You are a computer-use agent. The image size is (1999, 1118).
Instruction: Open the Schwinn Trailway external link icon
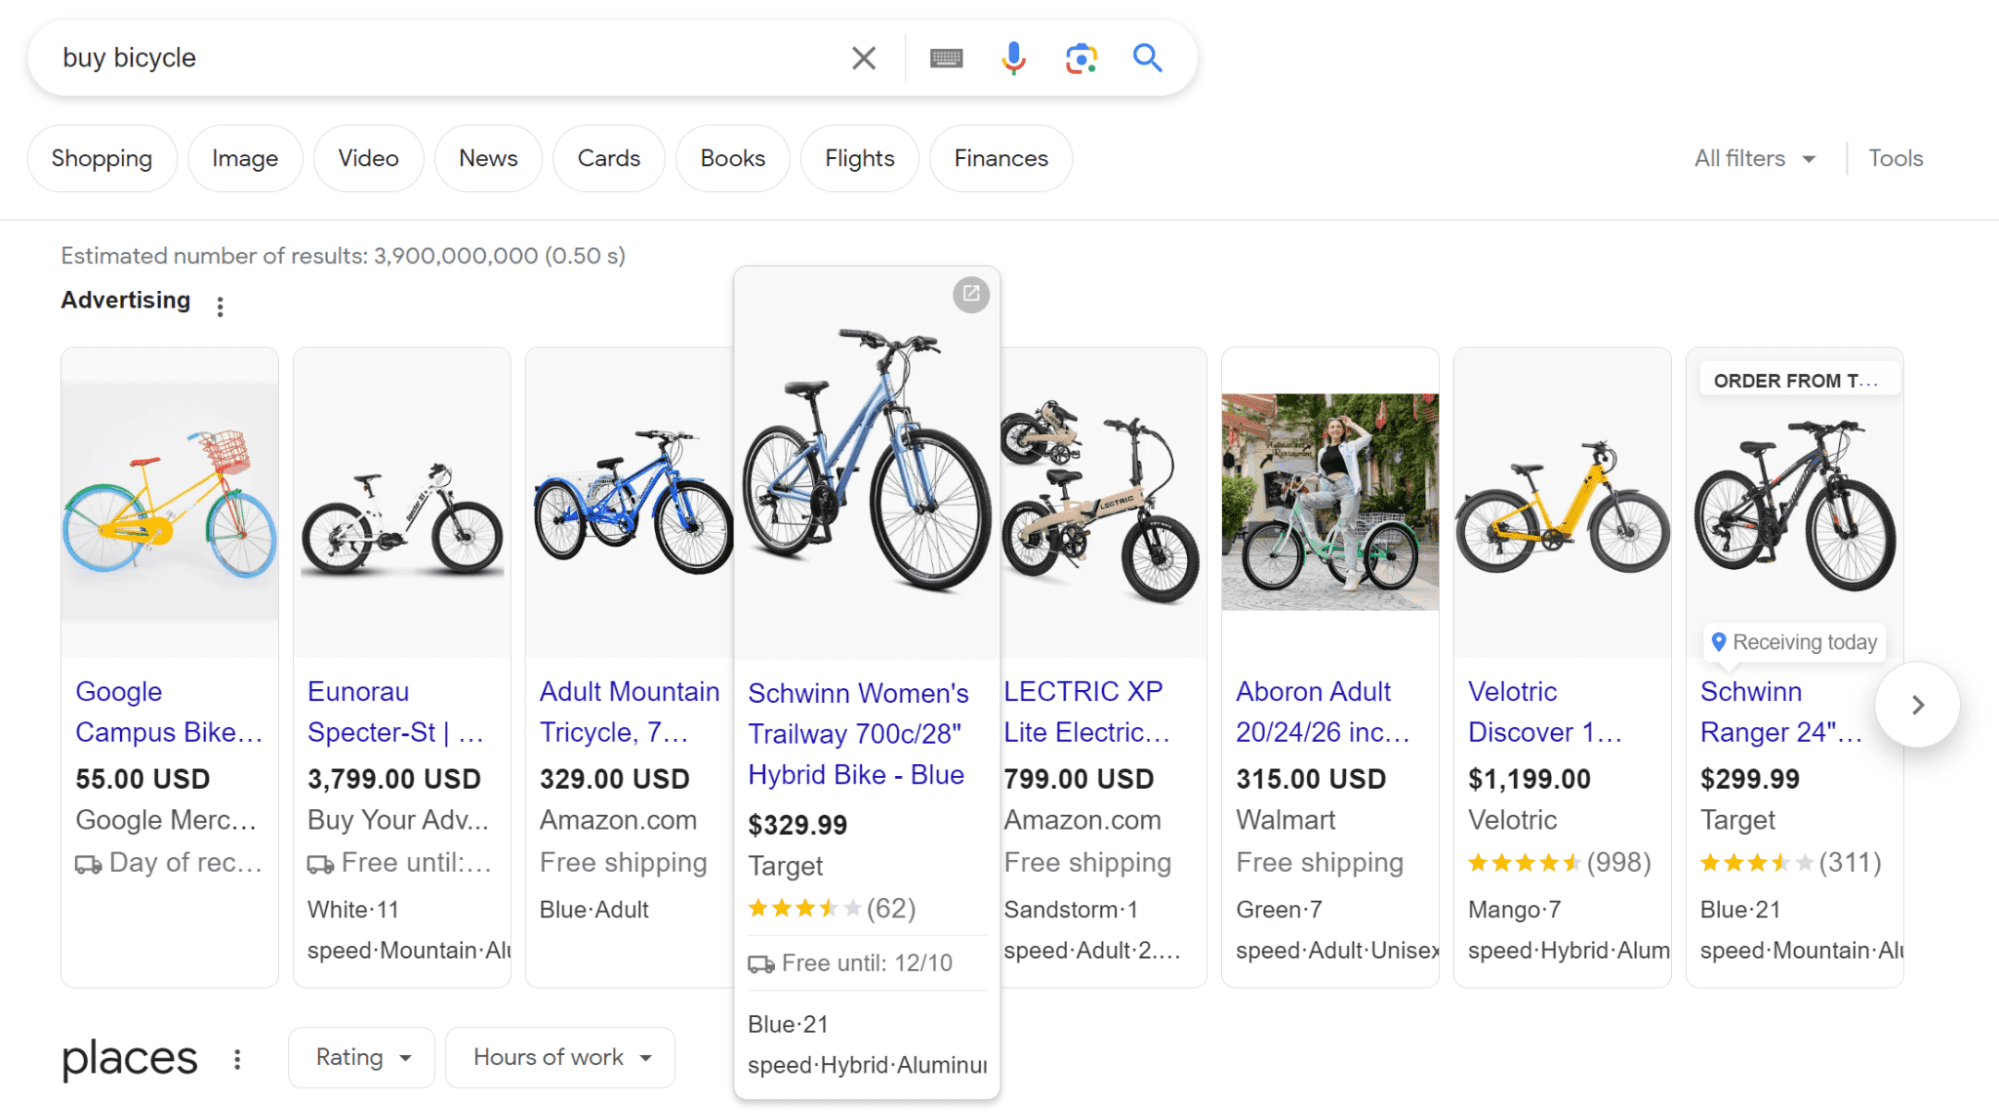coord(971,294)
